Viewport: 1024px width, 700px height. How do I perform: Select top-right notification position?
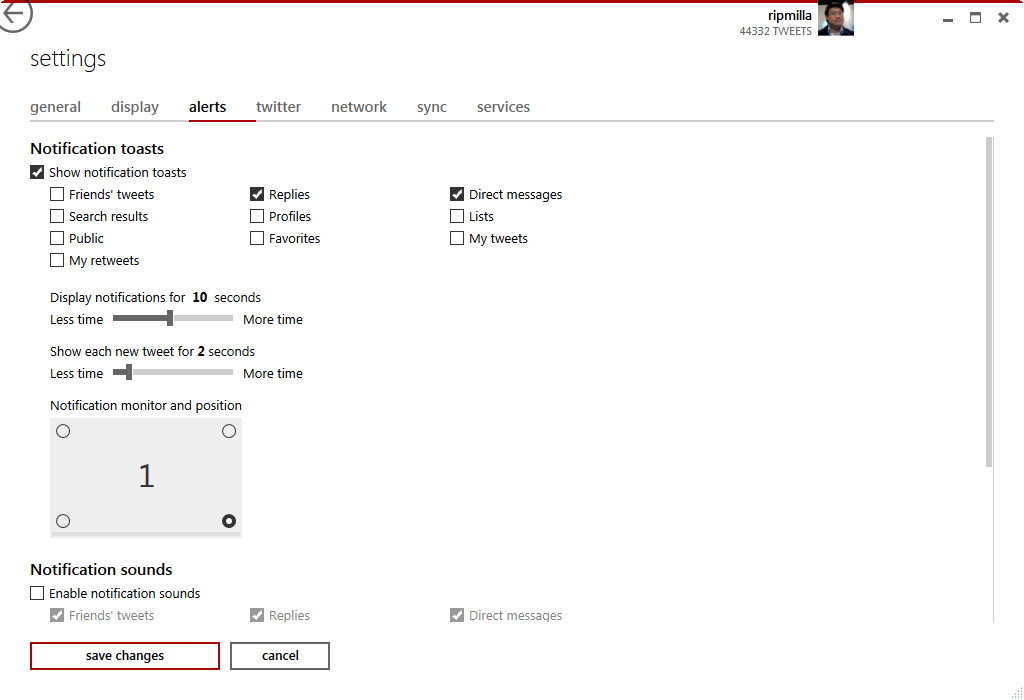click(229, 431)
